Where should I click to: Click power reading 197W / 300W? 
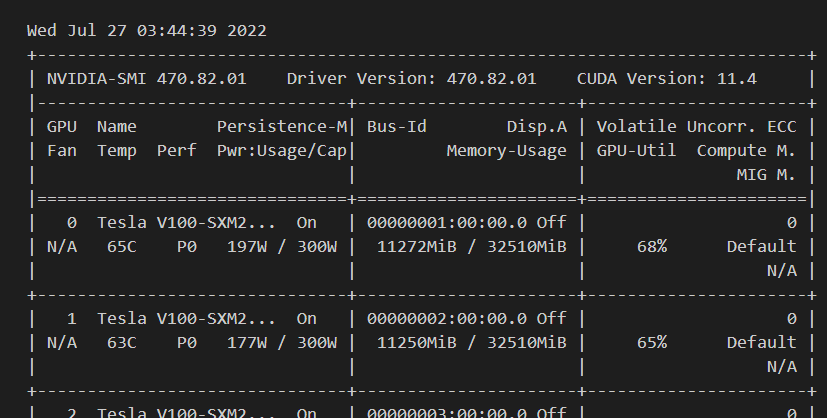pyautogui.click(x=282, y=247)
